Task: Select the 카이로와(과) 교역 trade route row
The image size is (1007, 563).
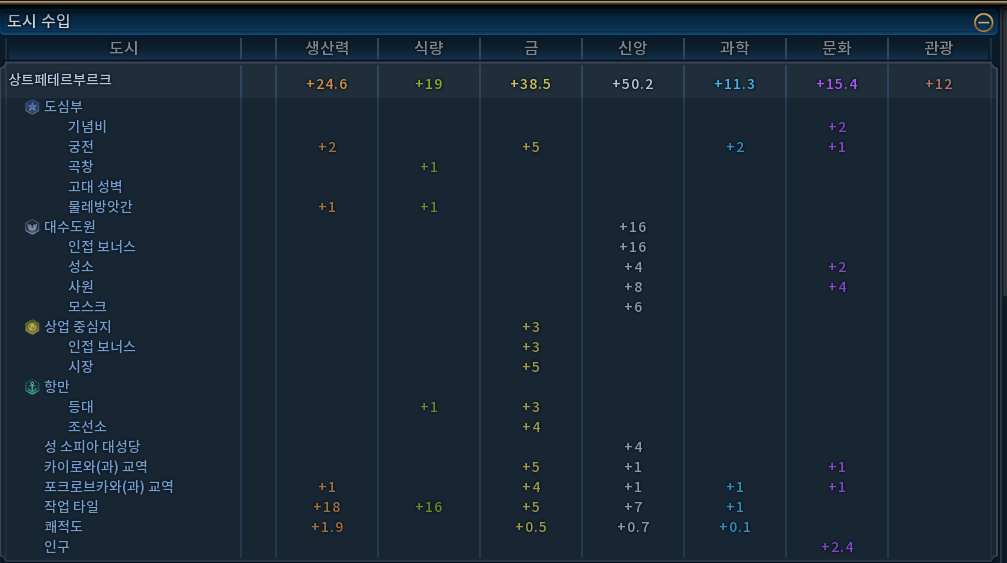Action: click(96, 466)
